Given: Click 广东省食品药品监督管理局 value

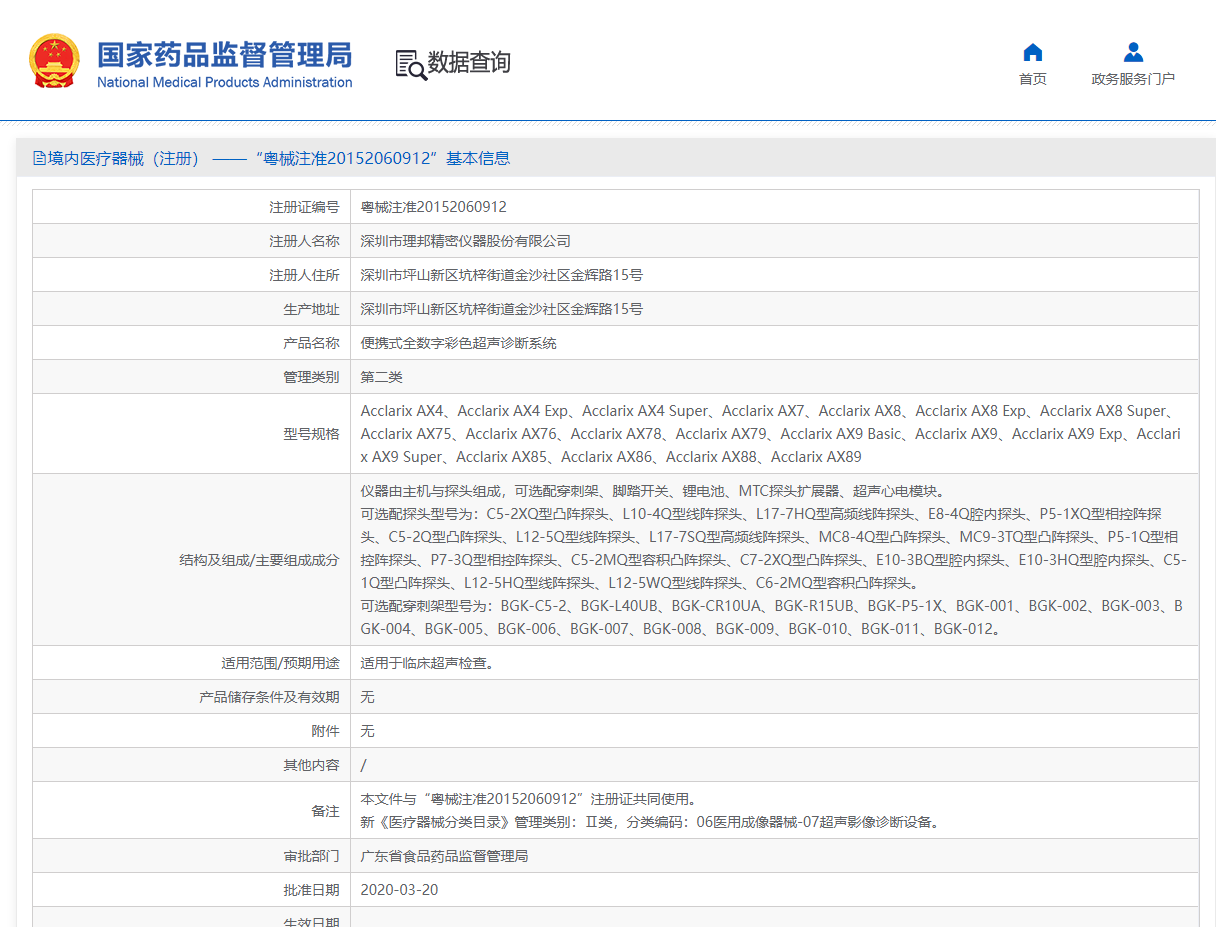Looking at the screenshot, I should [445, 856].
